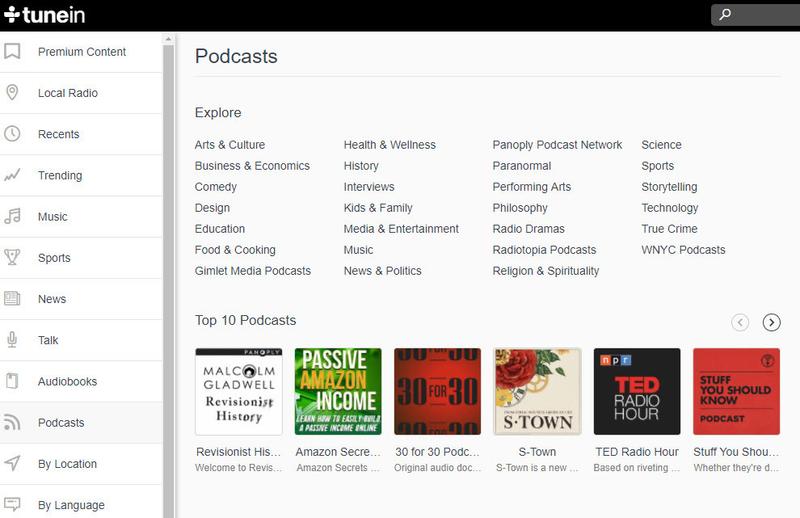This screenshot has width=800, height=518.
Task: Open sidebar Sports label
Action: coord(54,258)
